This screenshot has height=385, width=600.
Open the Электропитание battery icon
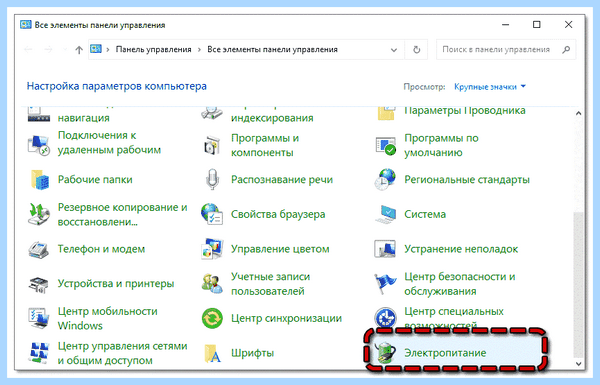(385, 353)
